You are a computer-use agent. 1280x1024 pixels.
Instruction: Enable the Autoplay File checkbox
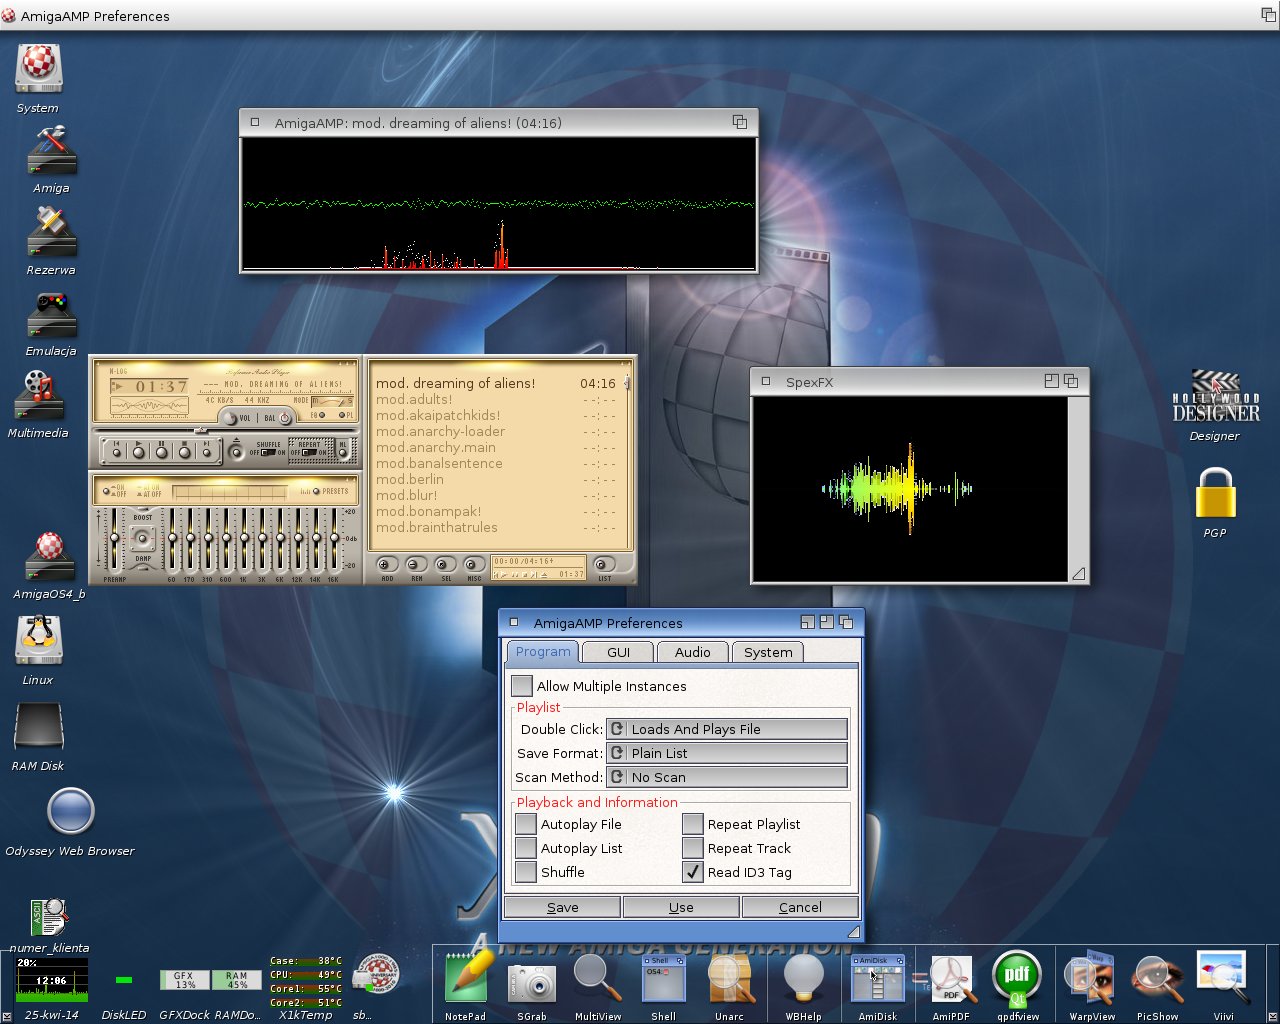click(526, 824)
